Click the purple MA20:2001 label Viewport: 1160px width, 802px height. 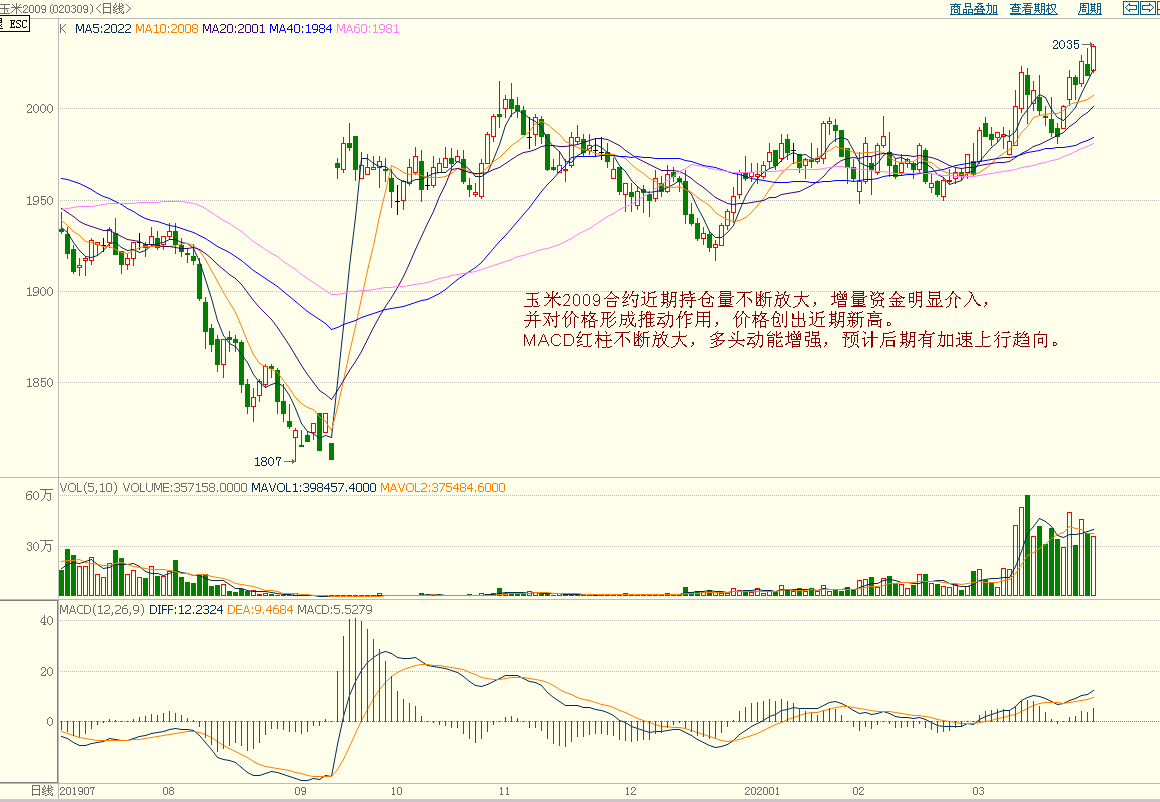[234, 29]
